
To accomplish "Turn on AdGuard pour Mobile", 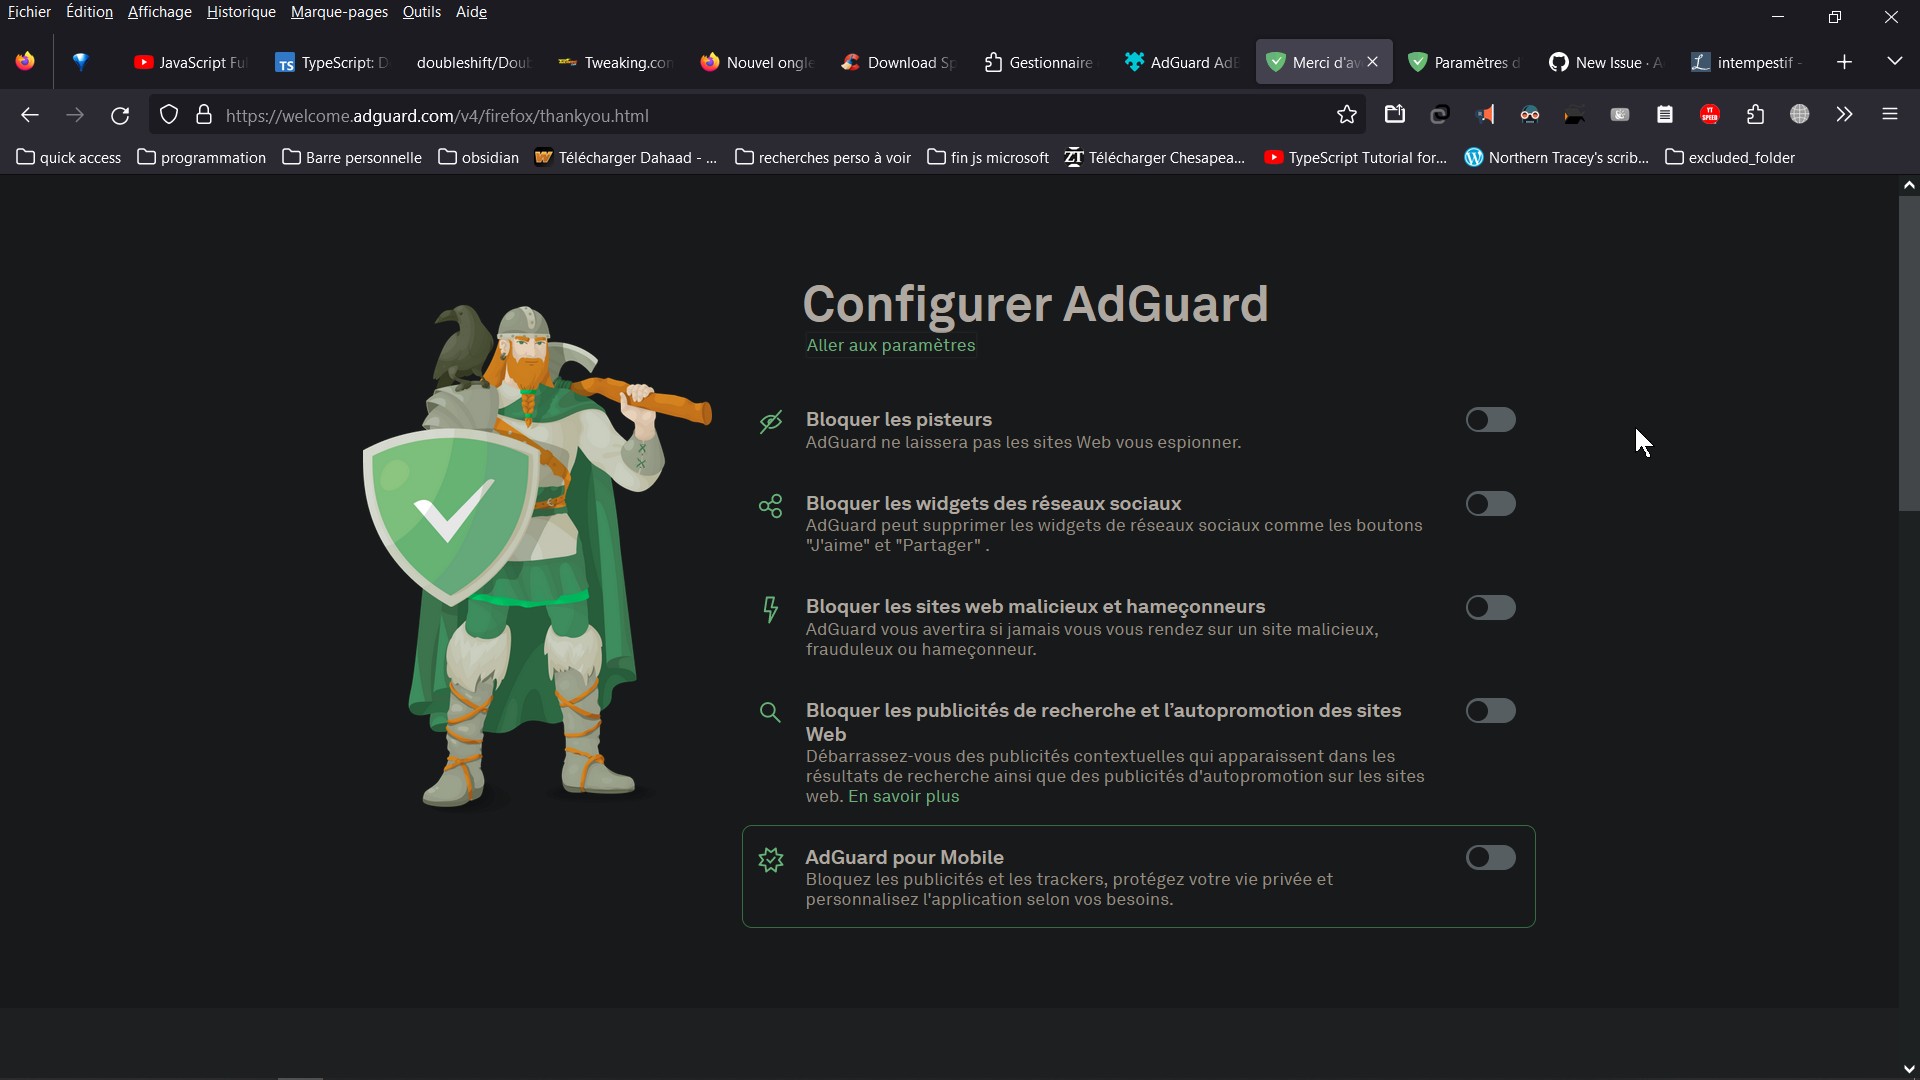I will (1490, 857).
